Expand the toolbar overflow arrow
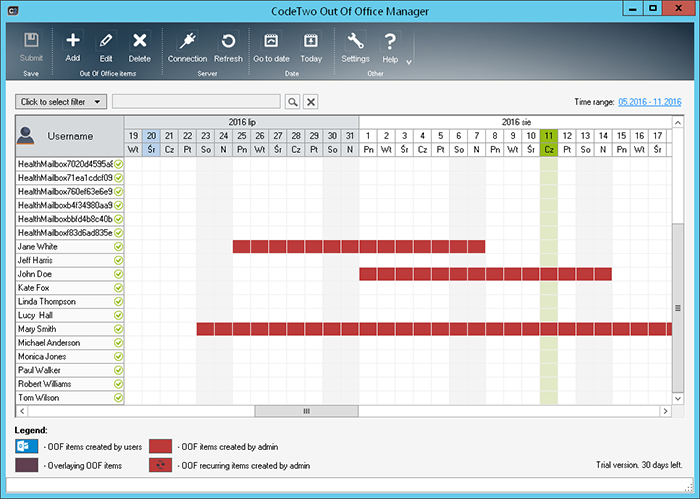This screenshot has height=499, width=700. click(408, 62)
